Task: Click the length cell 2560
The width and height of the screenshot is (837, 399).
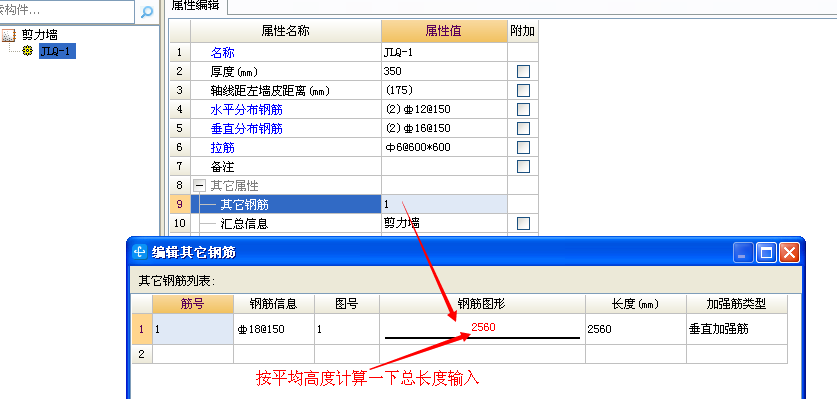Action: 636,329
